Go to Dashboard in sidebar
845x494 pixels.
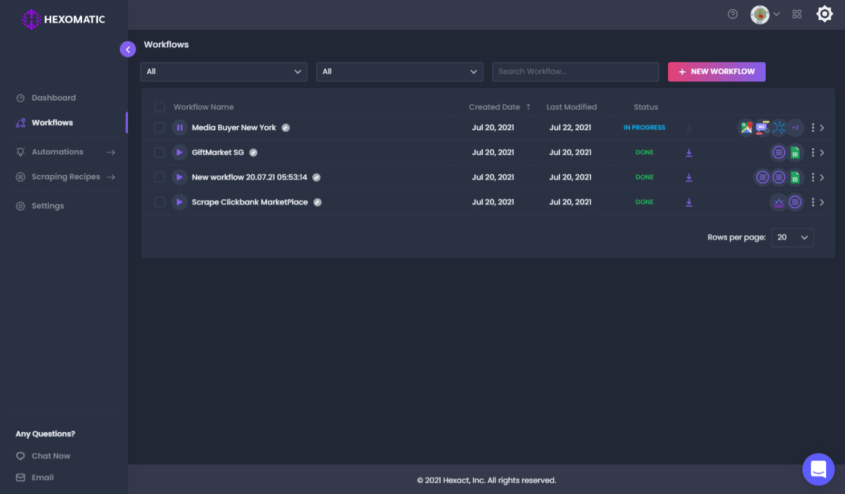[53, 98]
